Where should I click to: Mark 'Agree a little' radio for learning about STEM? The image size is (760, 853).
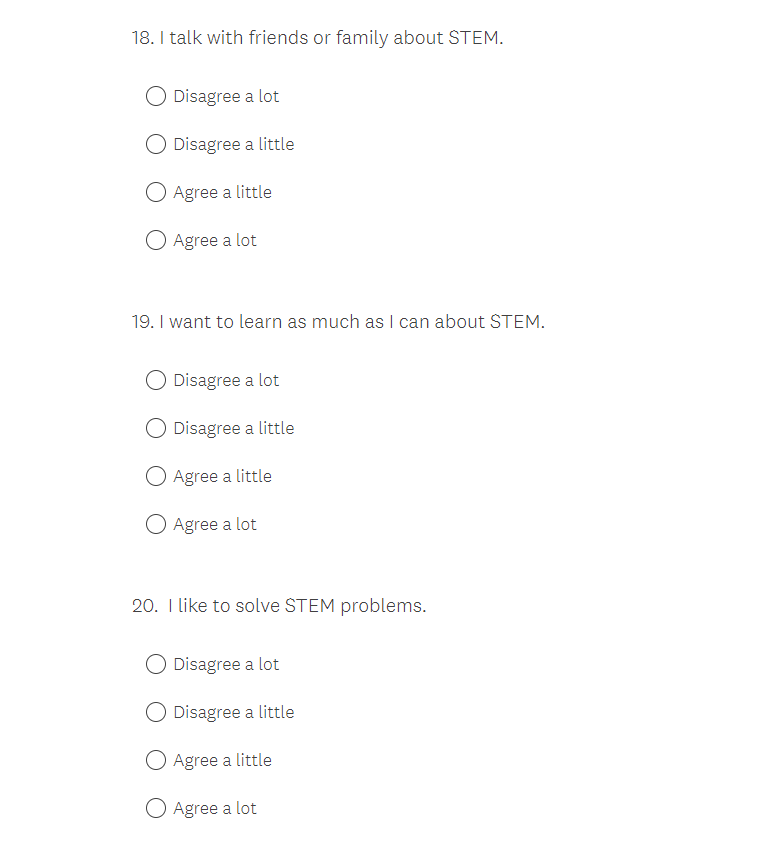click(x=156, y=476)
